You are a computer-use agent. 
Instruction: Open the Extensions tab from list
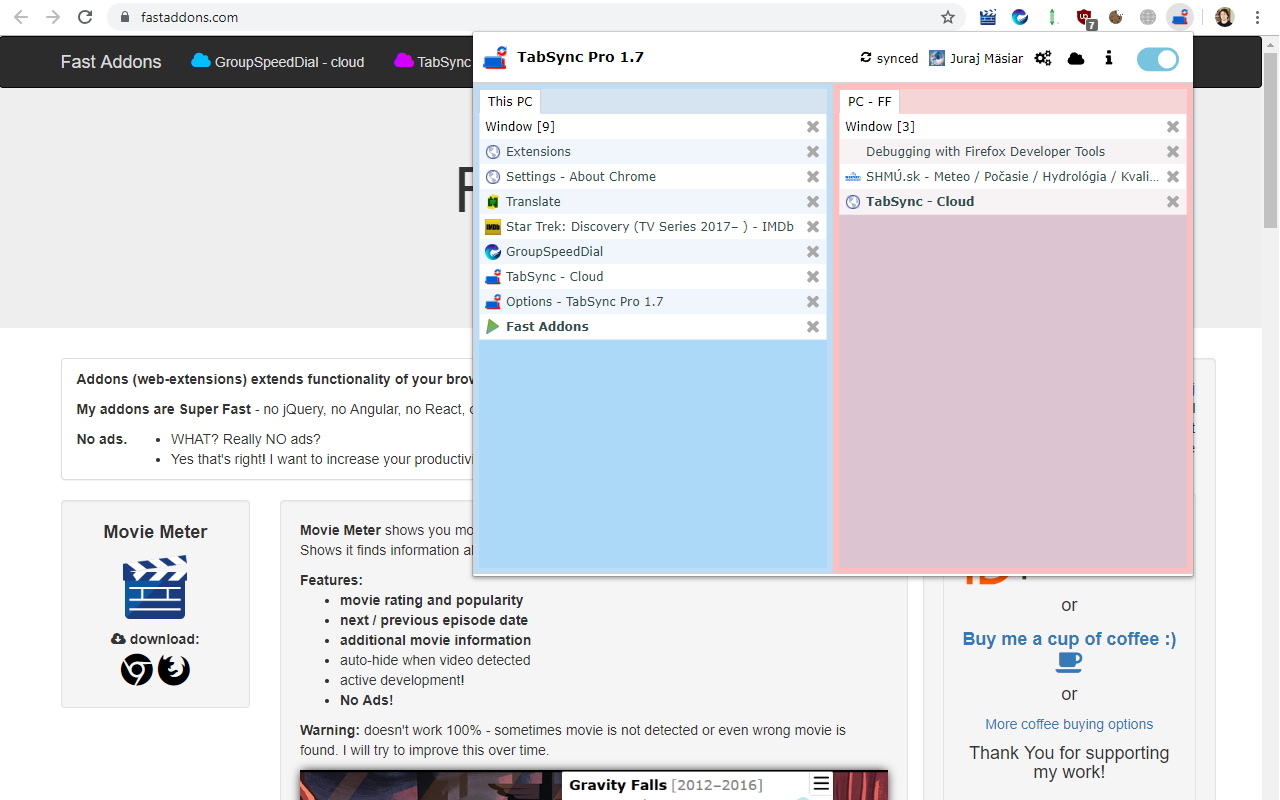tap(653, 152)
